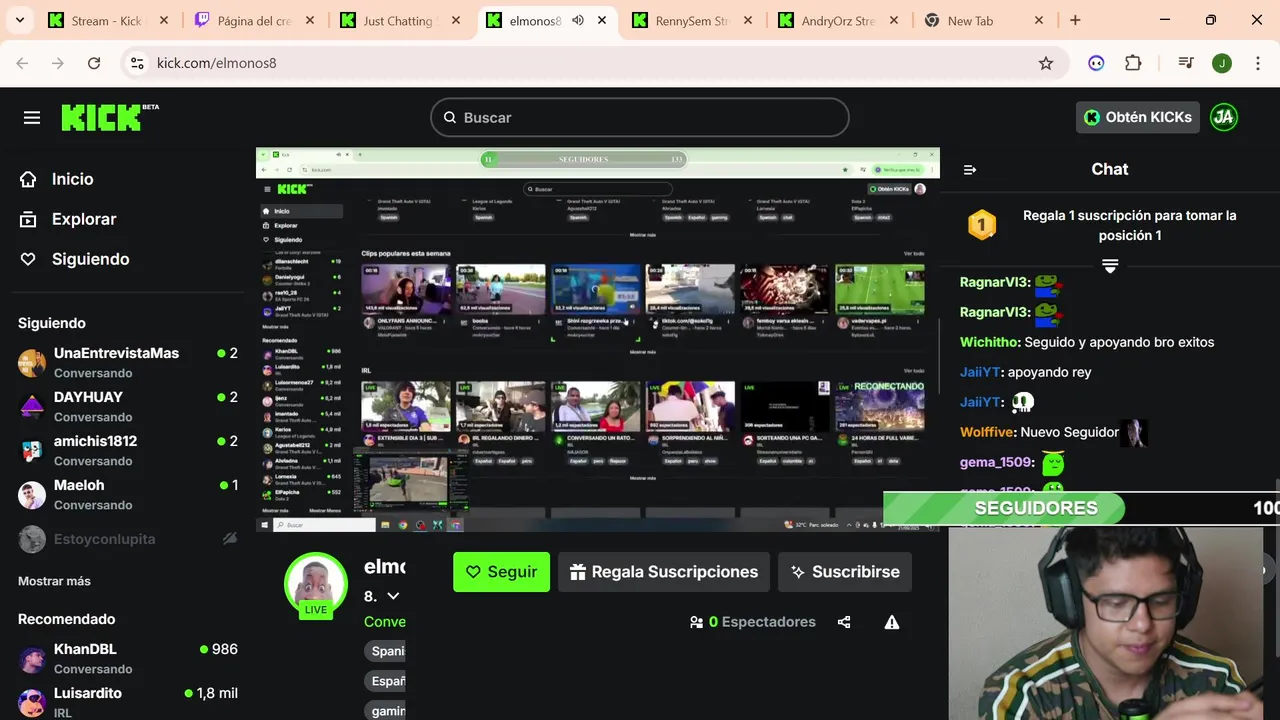Click the Seguir follow button
The height and width of the screenshot is (720, 1280).
click(501, 572)
